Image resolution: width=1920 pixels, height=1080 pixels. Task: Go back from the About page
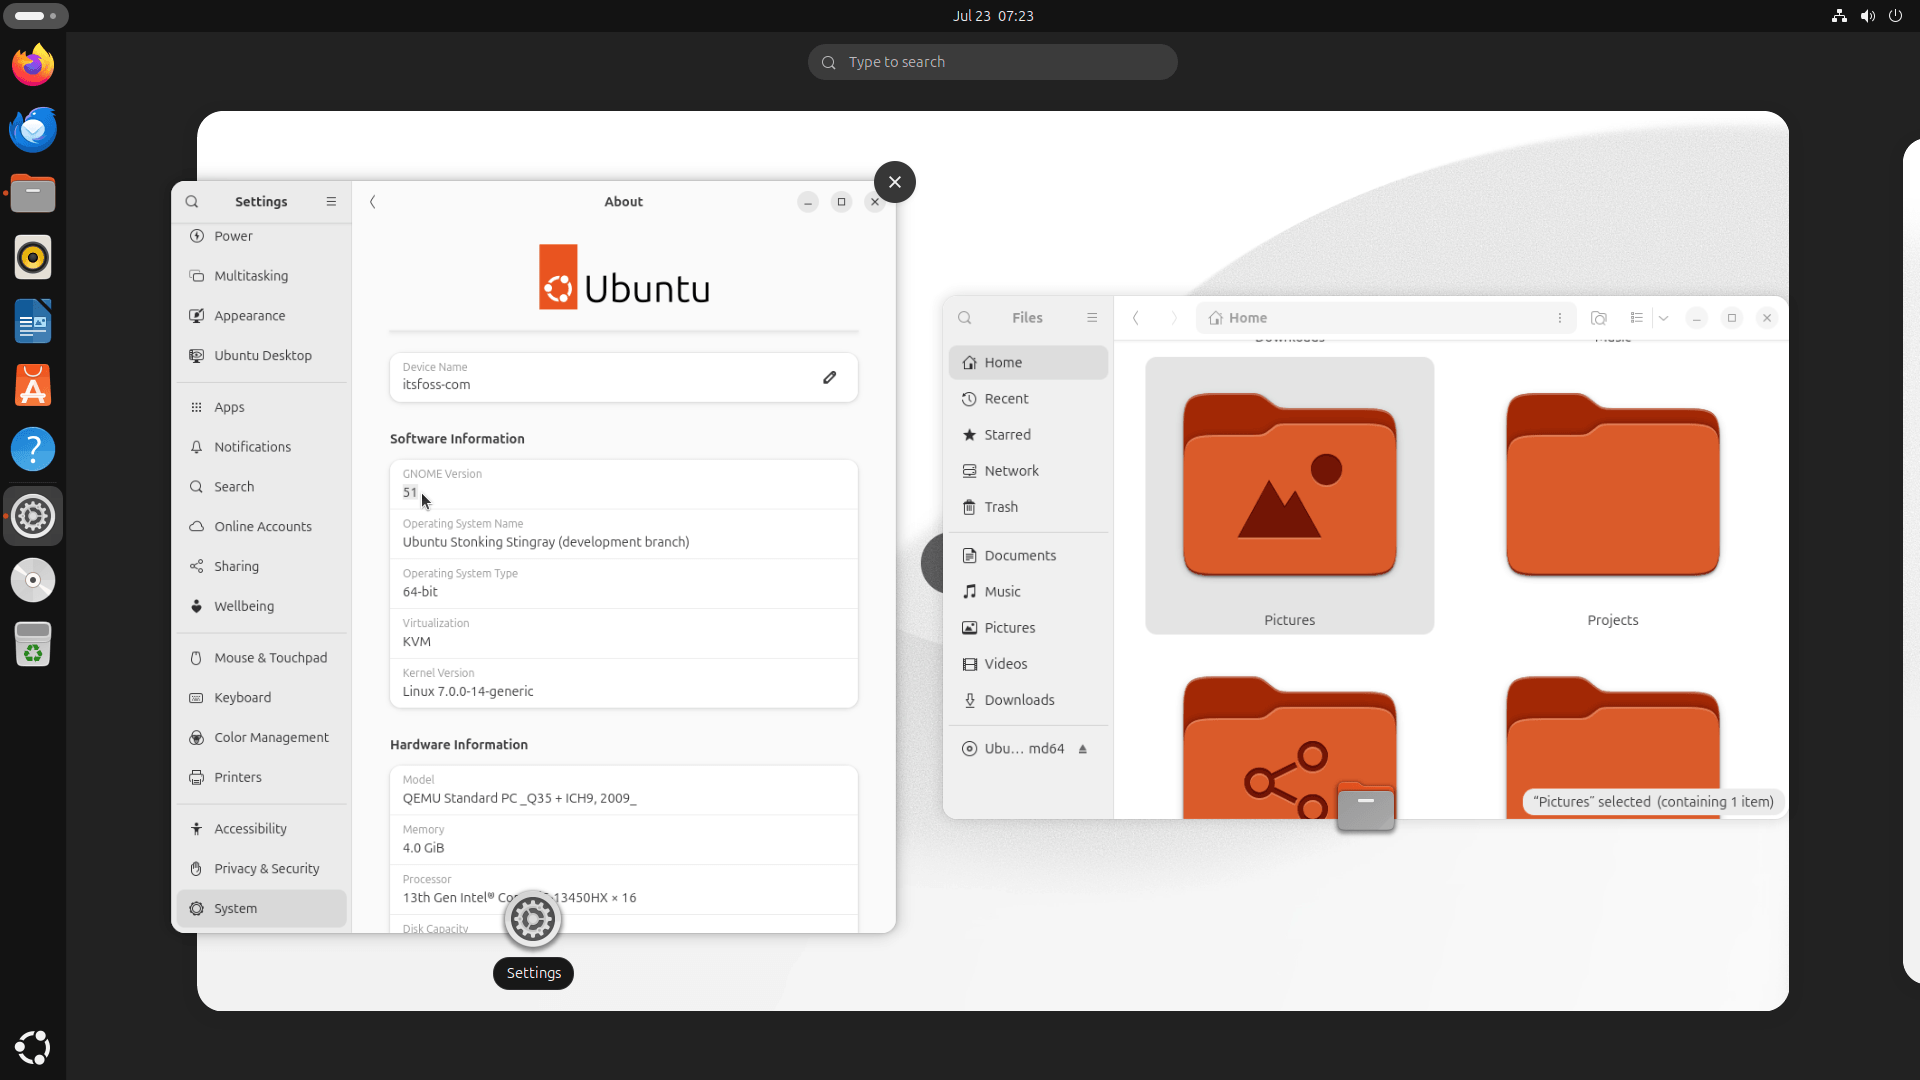[x=373, y=202]
